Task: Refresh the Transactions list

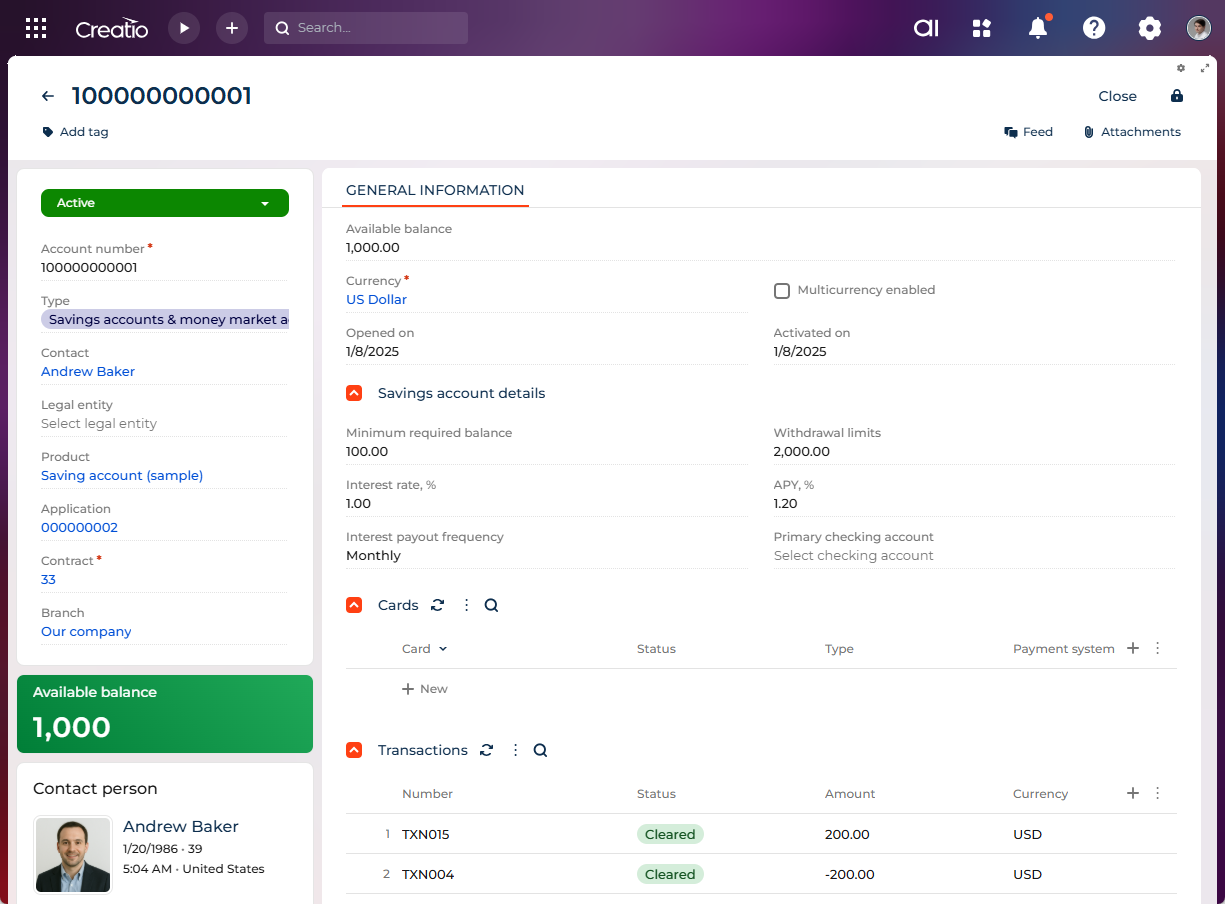Action: (487, 750)
